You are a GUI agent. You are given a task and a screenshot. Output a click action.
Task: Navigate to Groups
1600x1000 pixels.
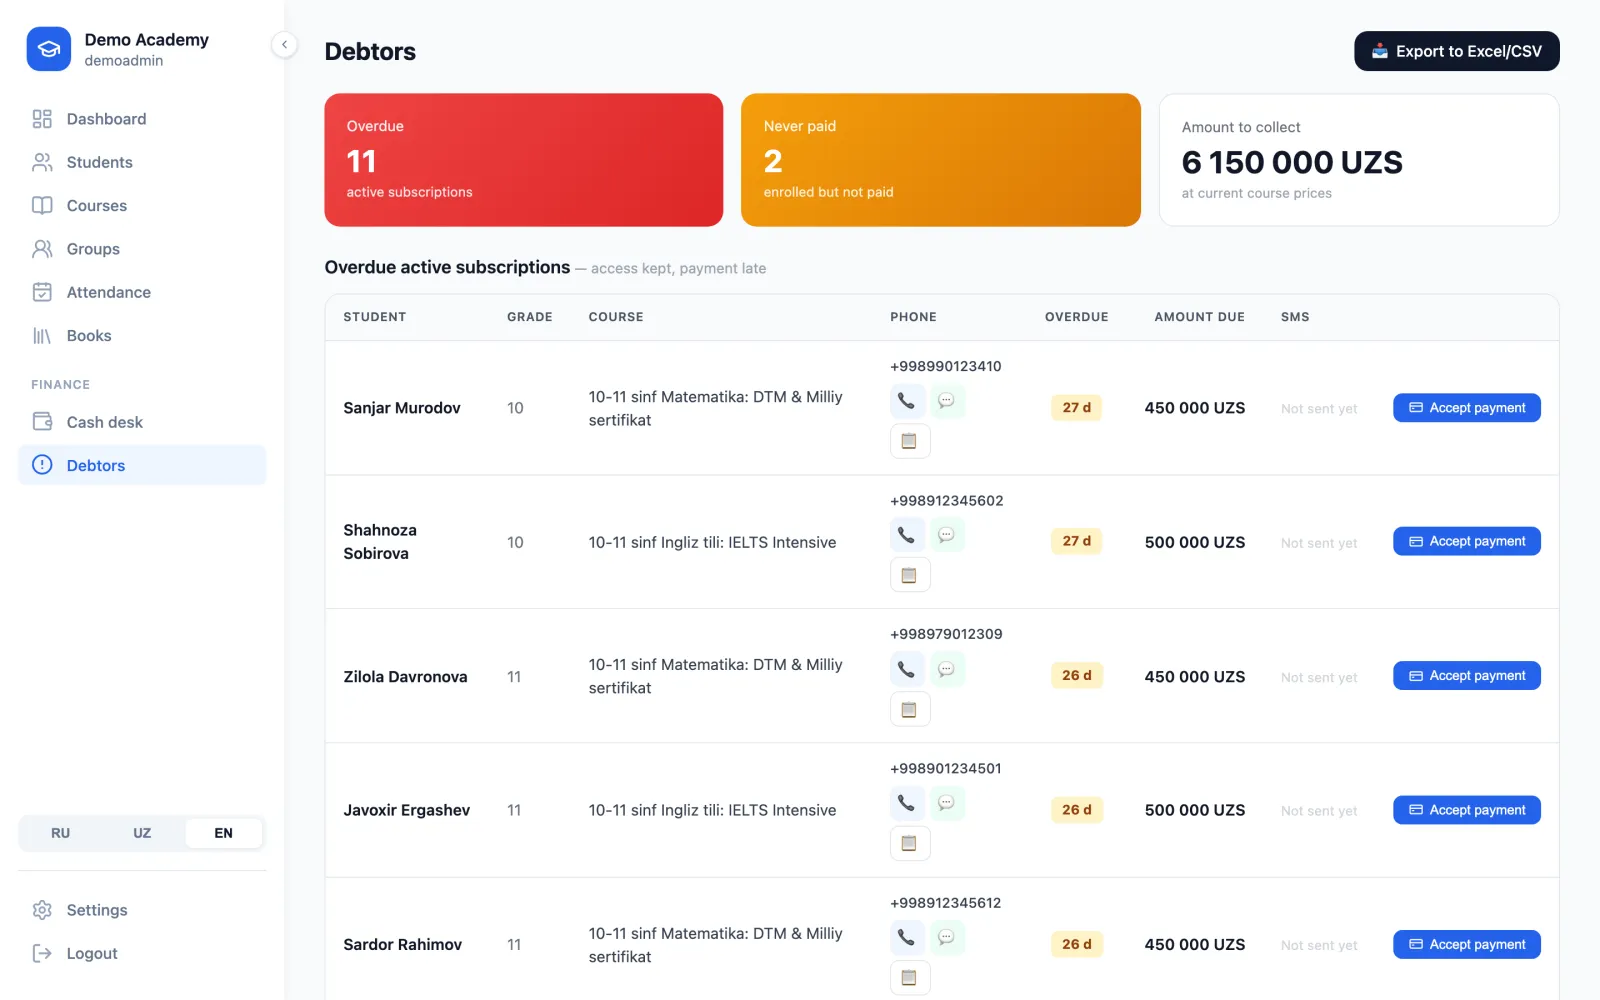coord(142,249)
